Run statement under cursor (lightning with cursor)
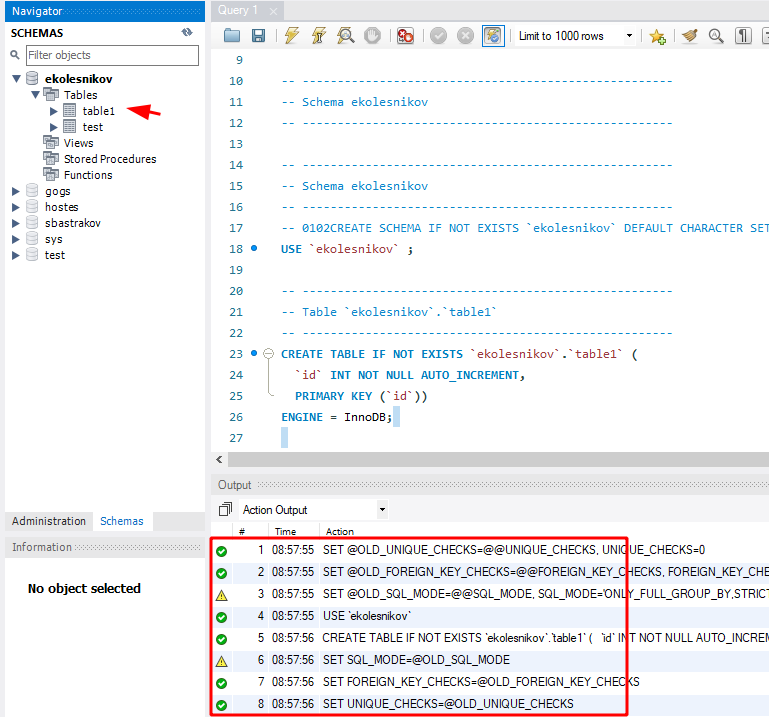Screen dimensions: 769x717 coord(319,36)
